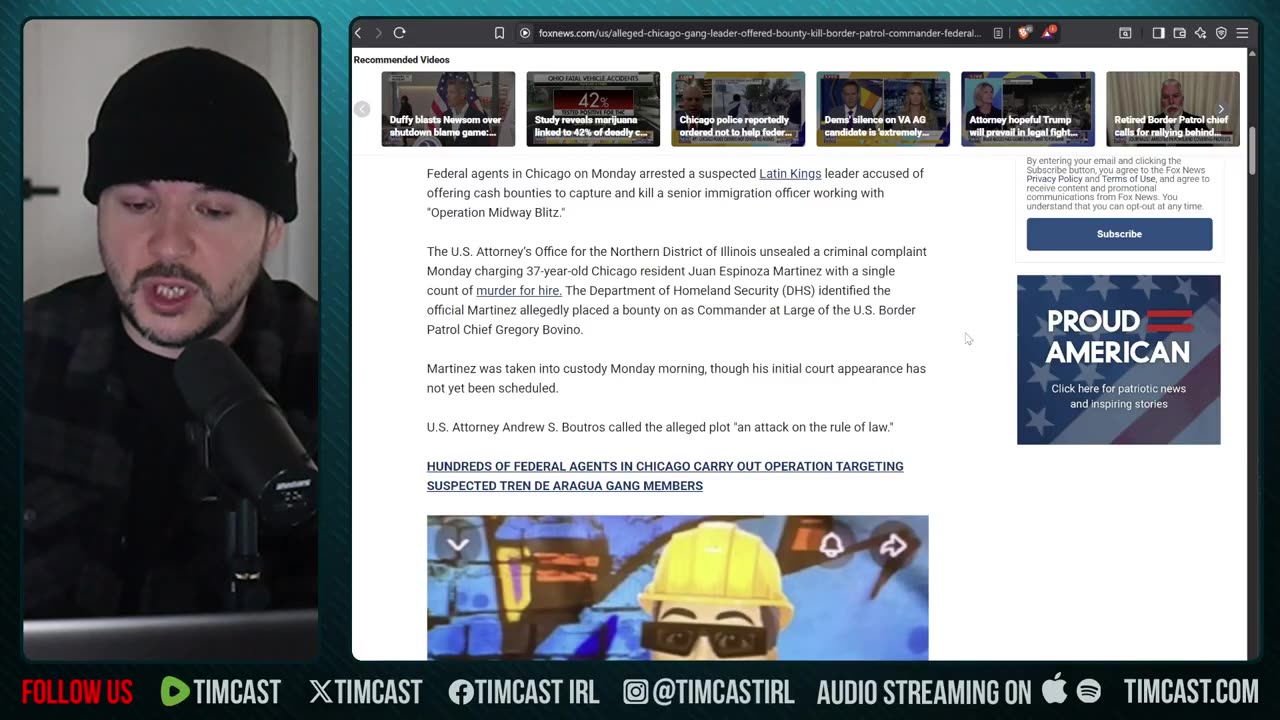The width and height of the screenshot is (1280, 720).
Task: Play 'Attorney hopeful Trump will prevail' video
Action: 1028,109
